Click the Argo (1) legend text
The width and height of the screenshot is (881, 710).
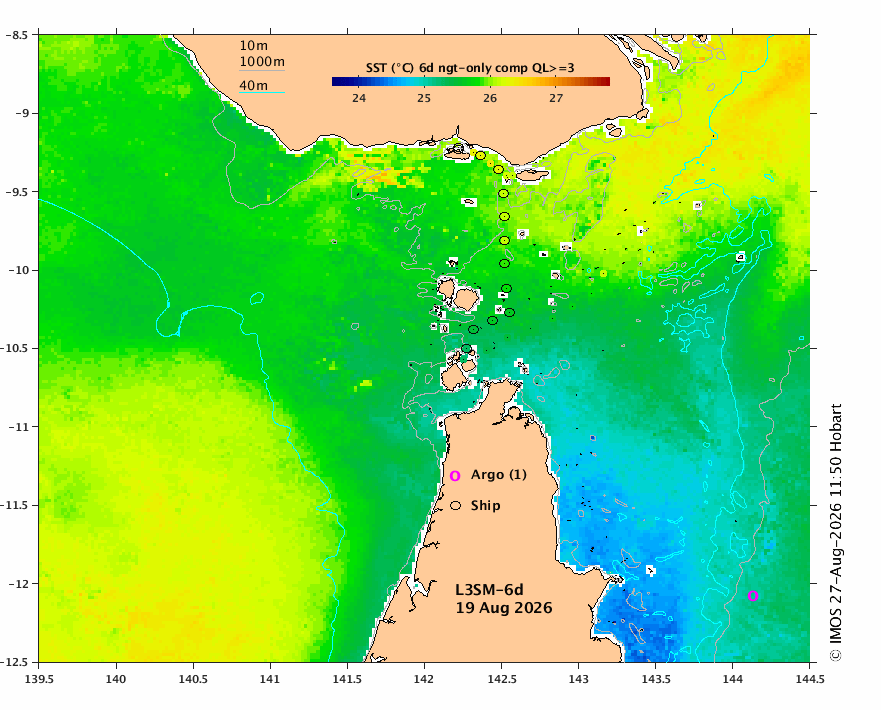coord(499,475)
